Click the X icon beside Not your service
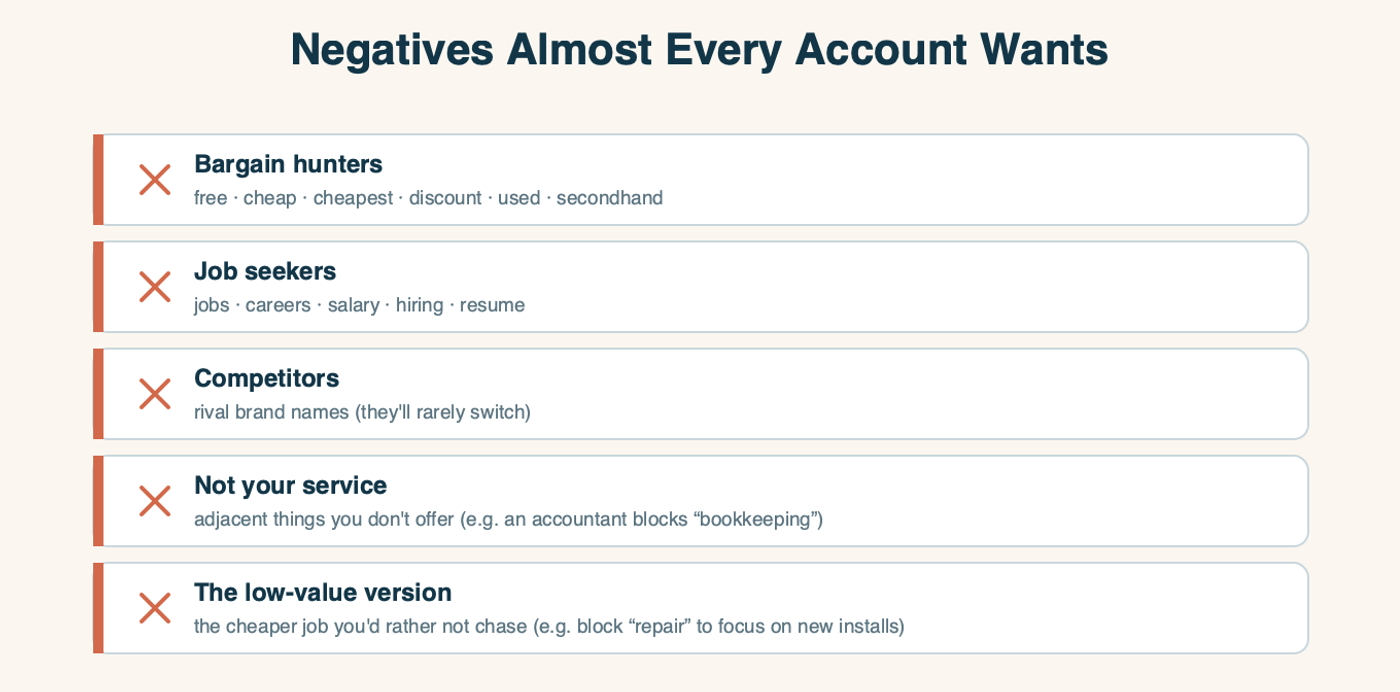Viewport: 1400px width, 692px height. 155,501
